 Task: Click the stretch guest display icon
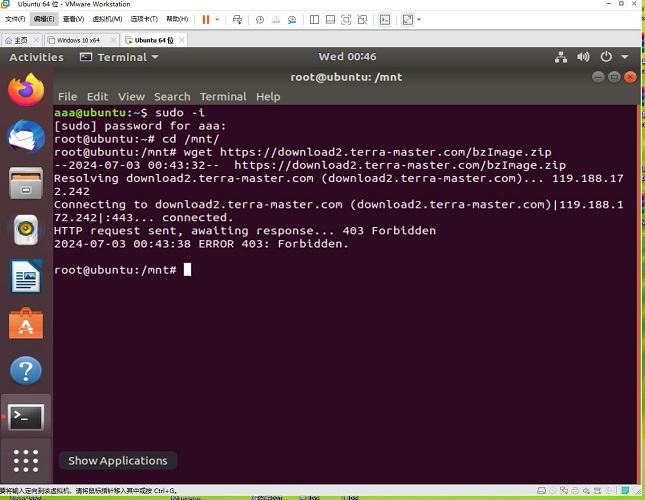point(408,19)
